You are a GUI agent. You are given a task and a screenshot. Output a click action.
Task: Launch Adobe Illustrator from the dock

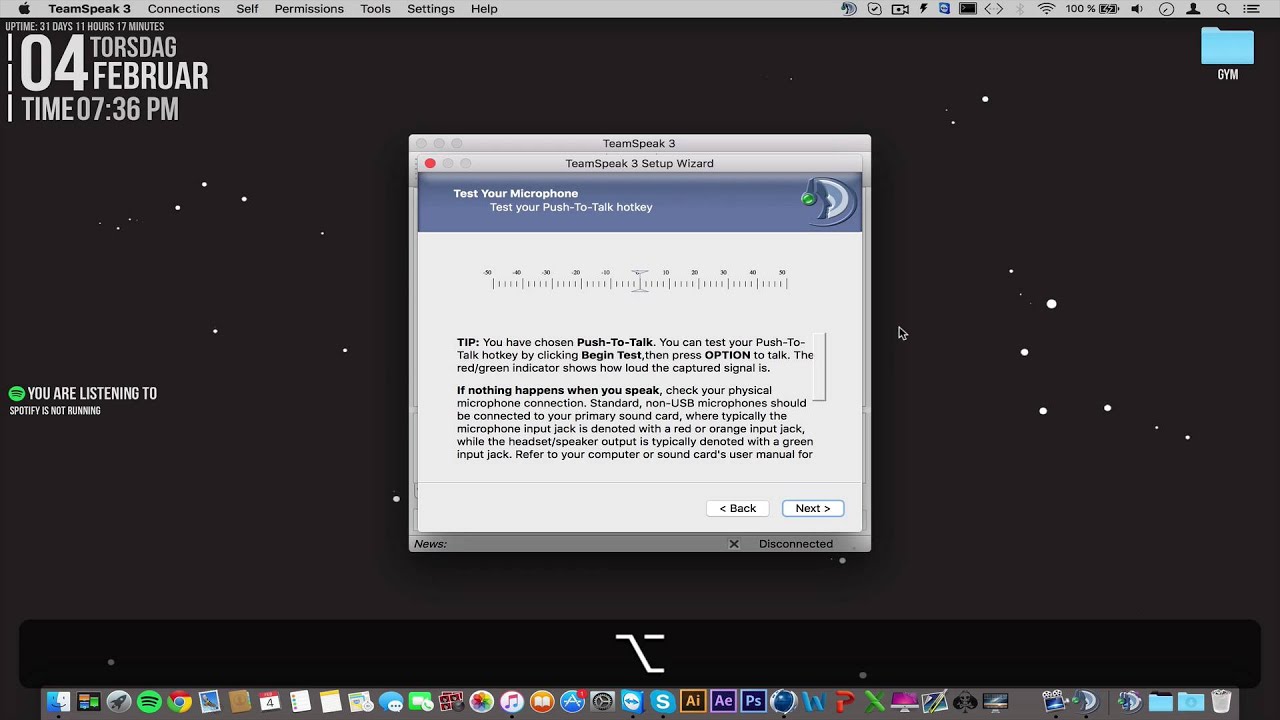(x=693, y=702)
